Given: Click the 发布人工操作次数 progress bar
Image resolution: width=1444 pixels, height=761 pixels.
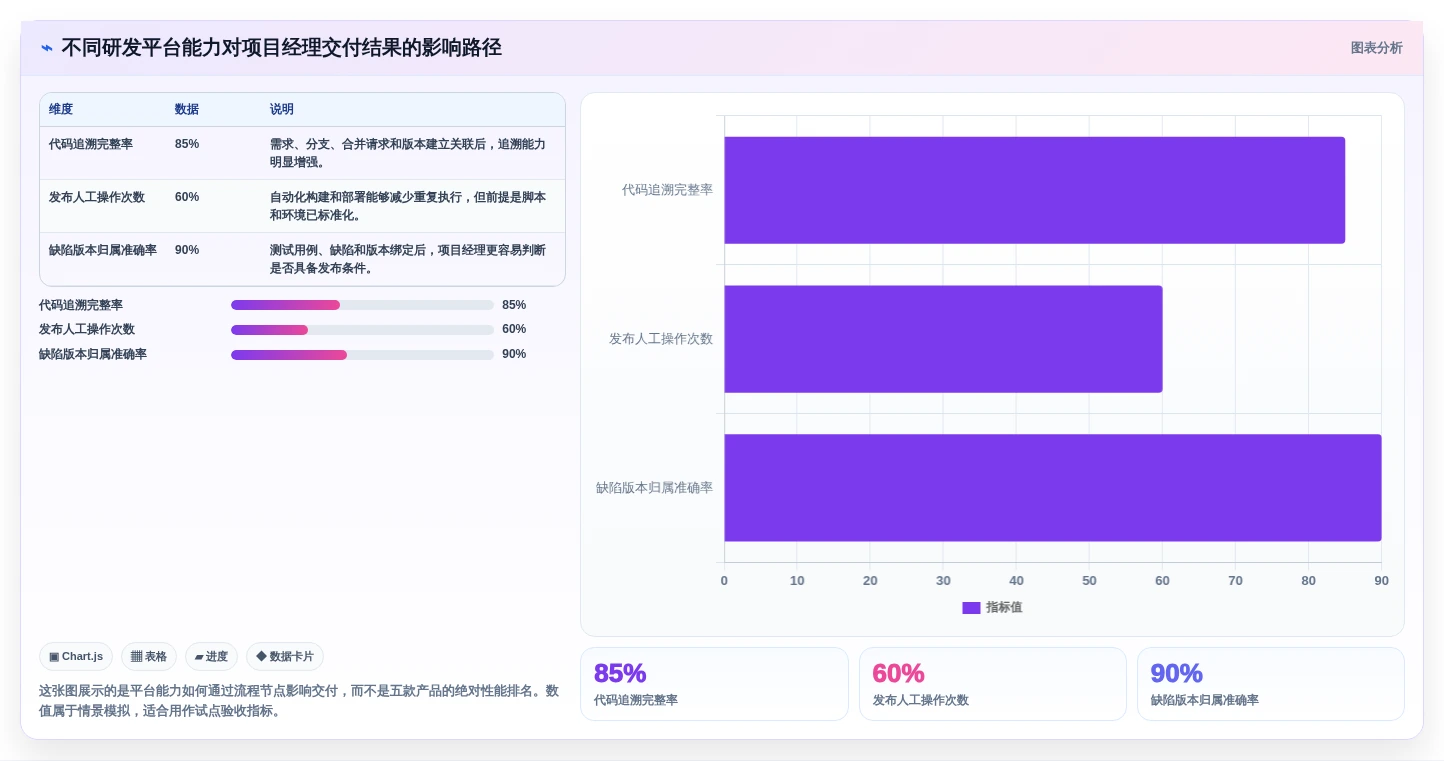Looking at the screenshot, I should coord(362,330).
